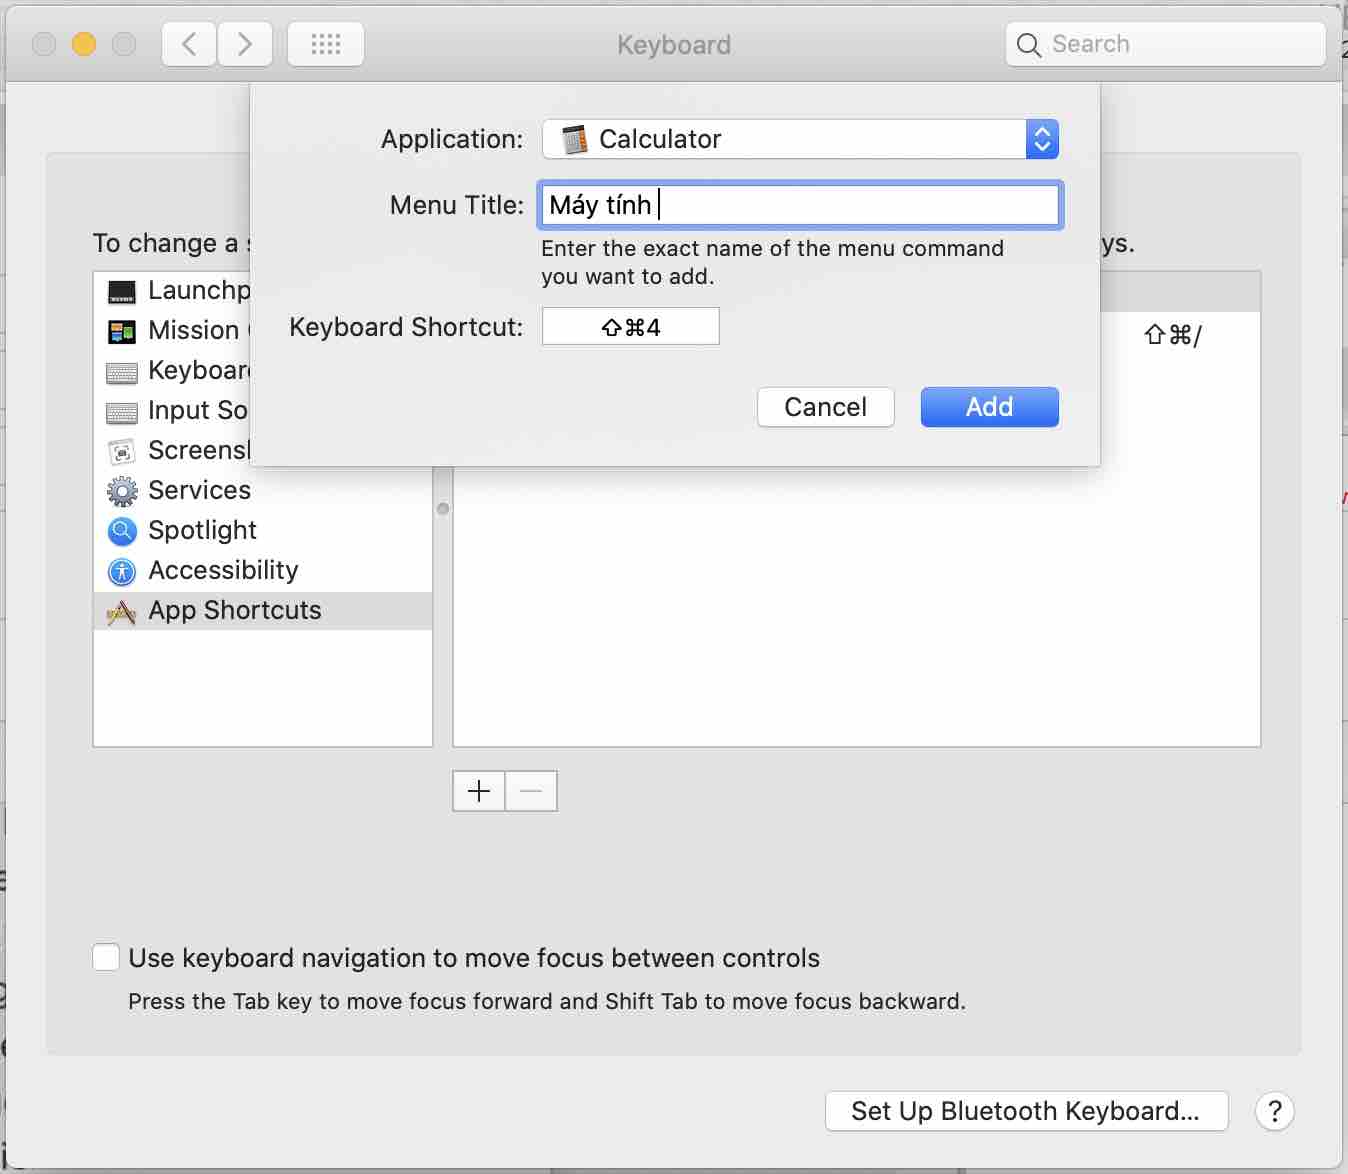
Task: Click the existing shortcut ⇧⌘/ entry
Action: [1172, 335]
